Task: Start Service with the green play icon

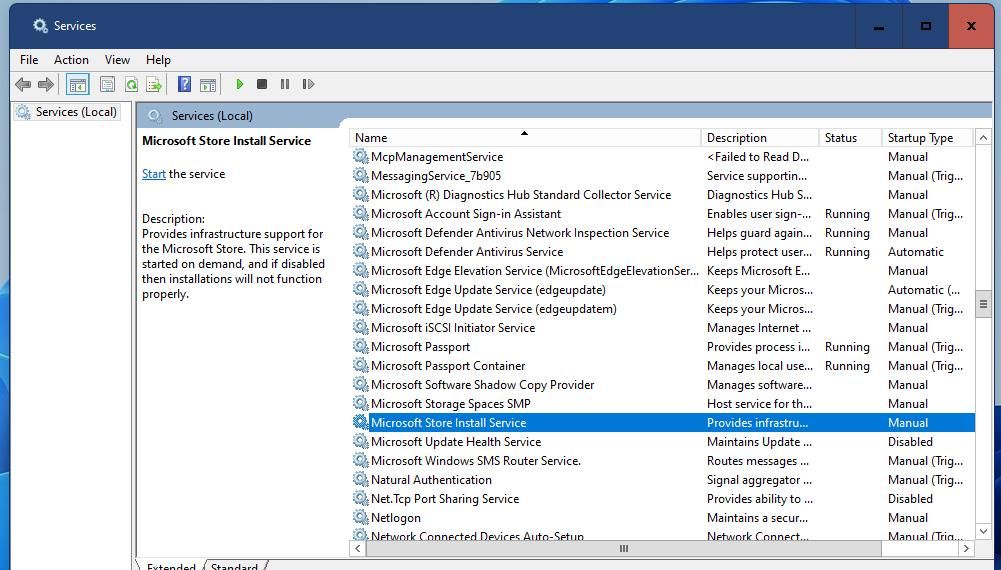Action: coord(240,84)
